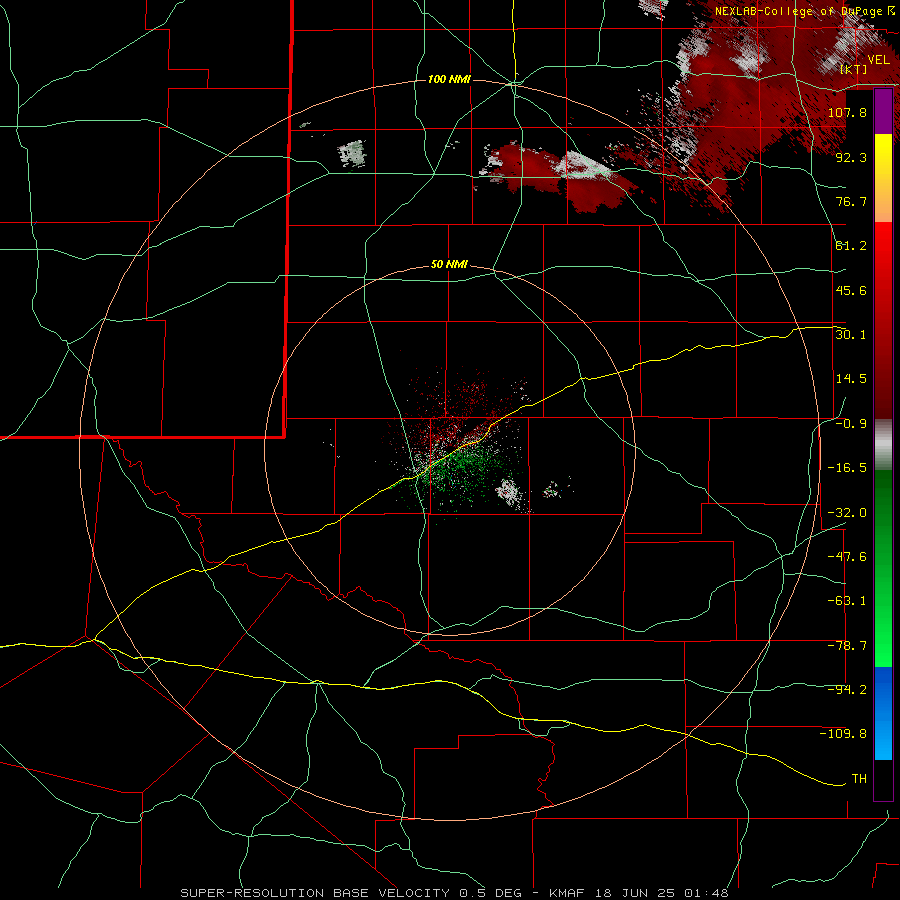Click the -78.7 velocity scale value
The image size is (900, 900).
pyautogui.click(x=847, y=646)
